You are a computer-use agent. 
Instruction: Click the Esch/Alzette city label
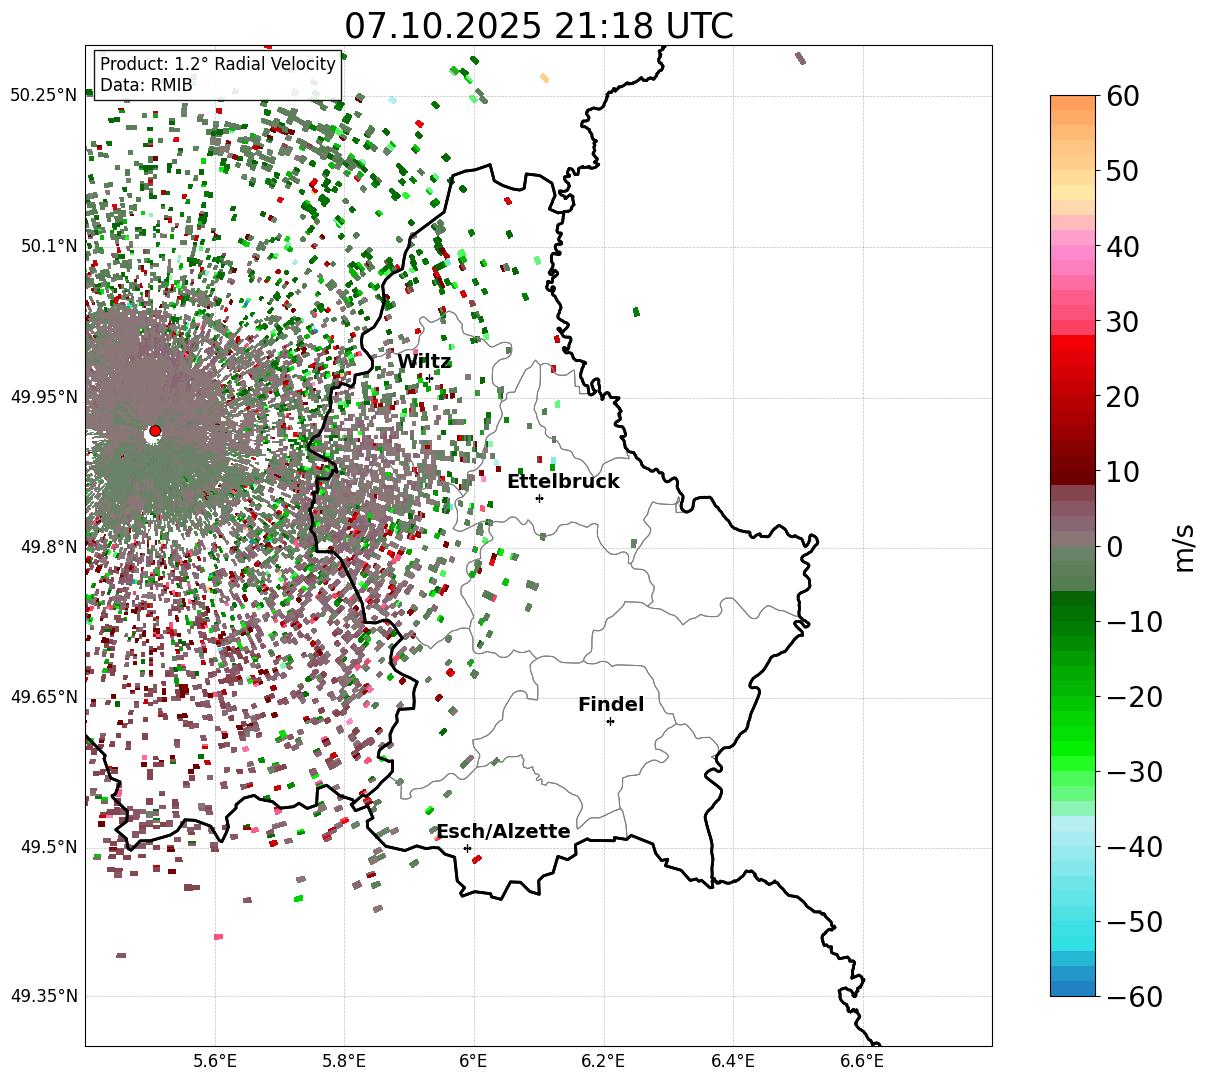coord(503,832)
